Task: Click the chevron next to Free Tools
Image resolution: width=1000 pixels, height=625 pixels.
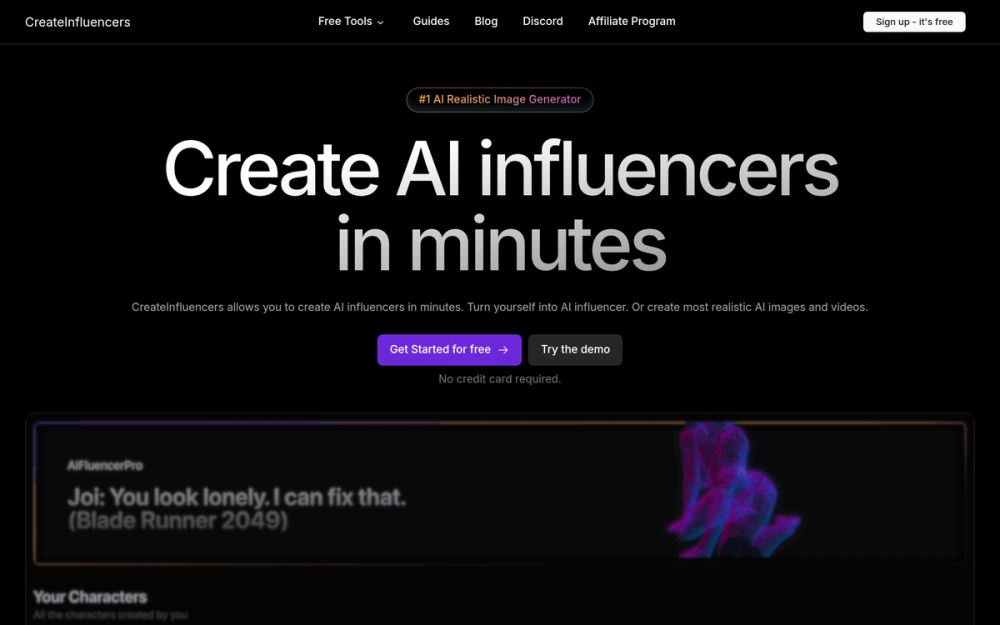Action: pos(381,22)
